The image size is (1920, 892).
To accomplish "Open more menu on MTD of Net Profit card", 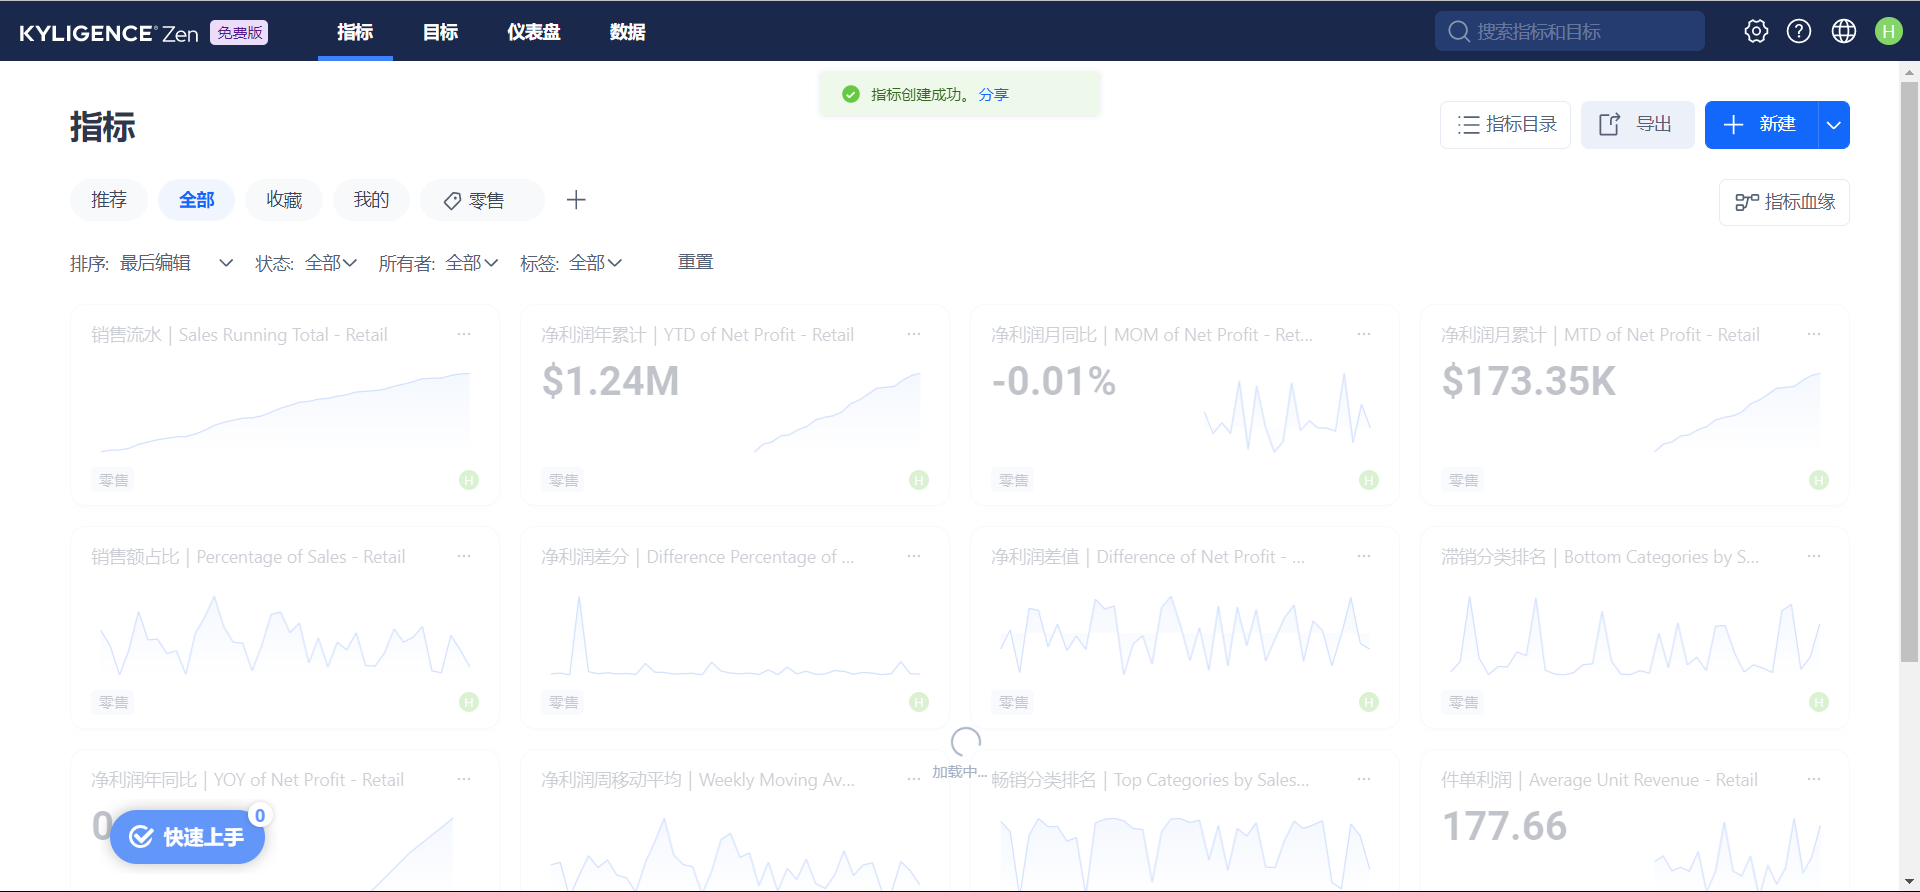I will click(x=1814, y=334).
